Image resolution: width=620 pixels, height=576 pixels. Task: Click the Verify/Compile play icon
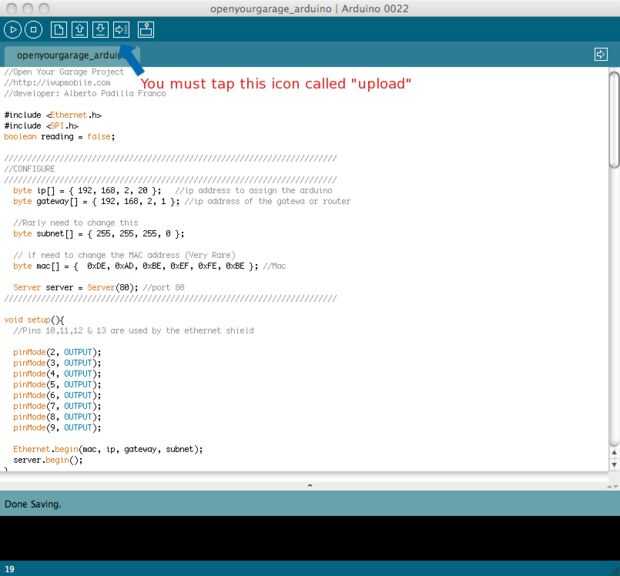pyautogui.click(x=13, y=30)
